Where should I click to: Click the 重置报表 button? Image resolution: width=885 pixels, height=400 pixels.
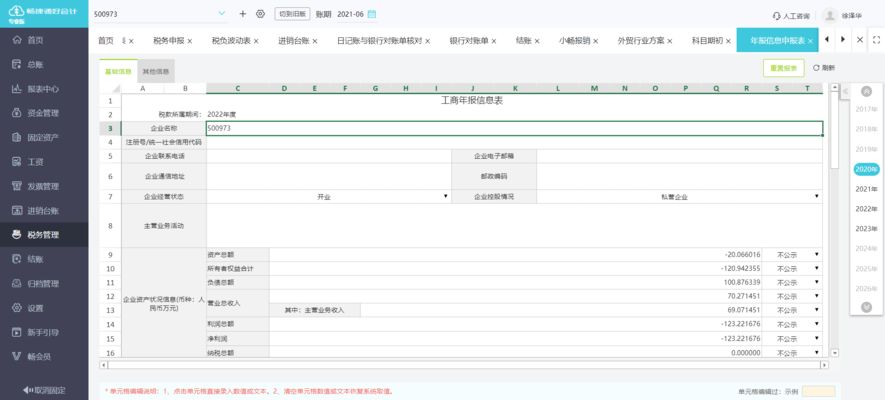tap(783, 68)
